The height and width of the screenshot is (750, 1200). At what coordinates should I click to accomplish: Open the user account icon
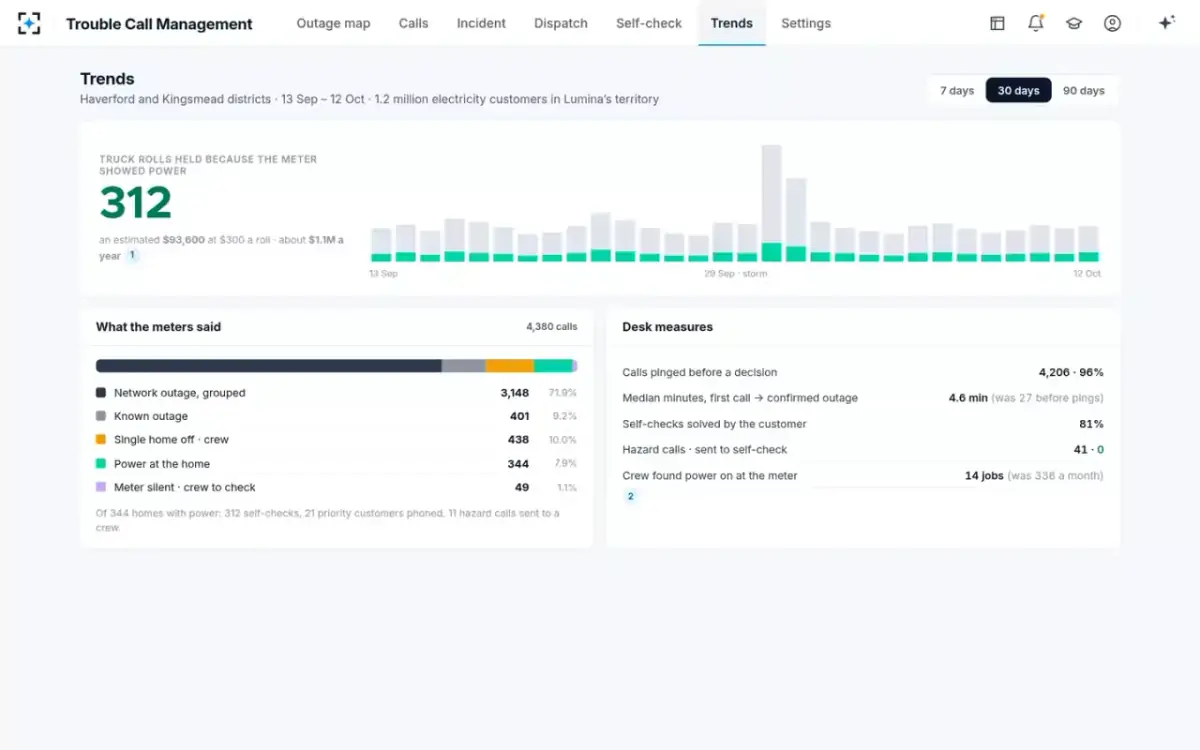(x=1112, y=23)
